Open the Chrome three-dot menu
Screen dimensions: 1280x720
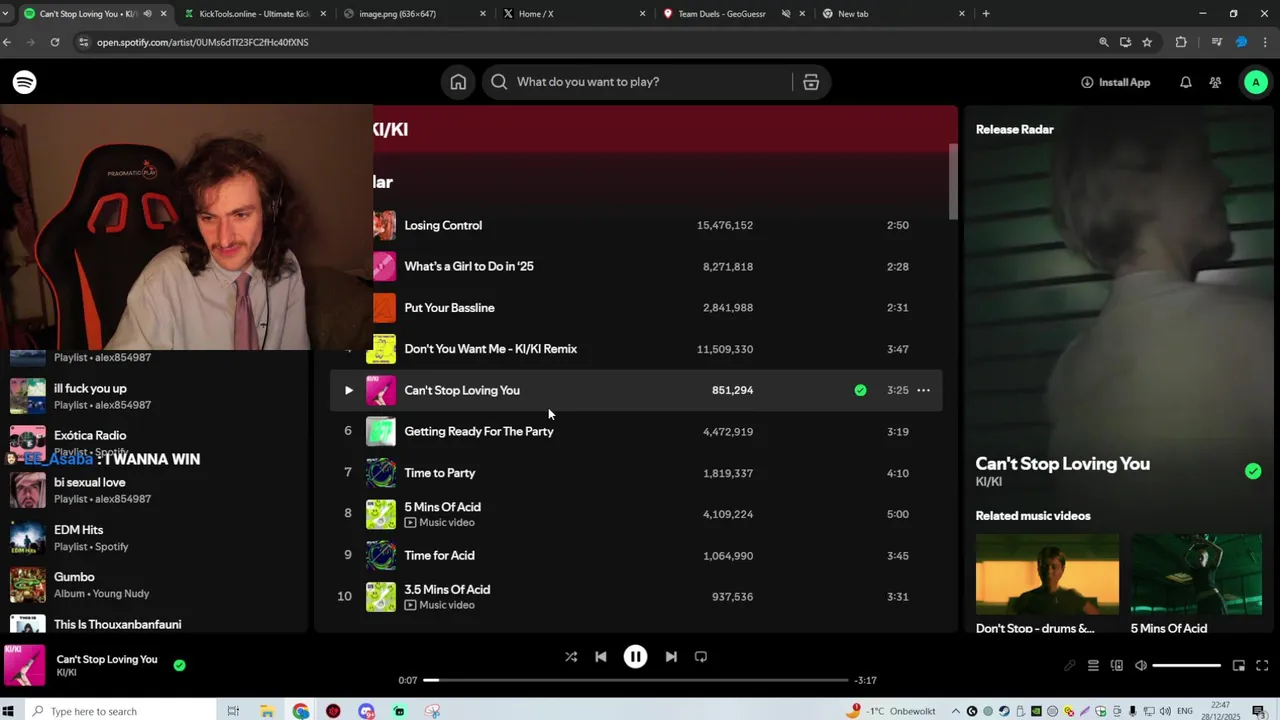coord(1267,42)
